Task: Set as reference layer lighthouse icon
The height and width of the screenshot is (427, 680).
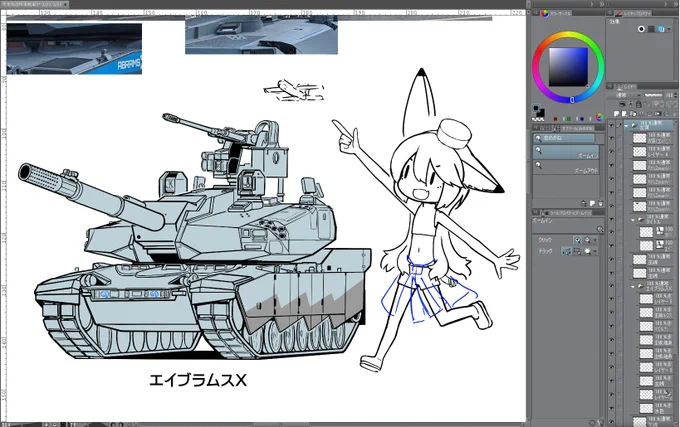Action: tap(631, 104)
